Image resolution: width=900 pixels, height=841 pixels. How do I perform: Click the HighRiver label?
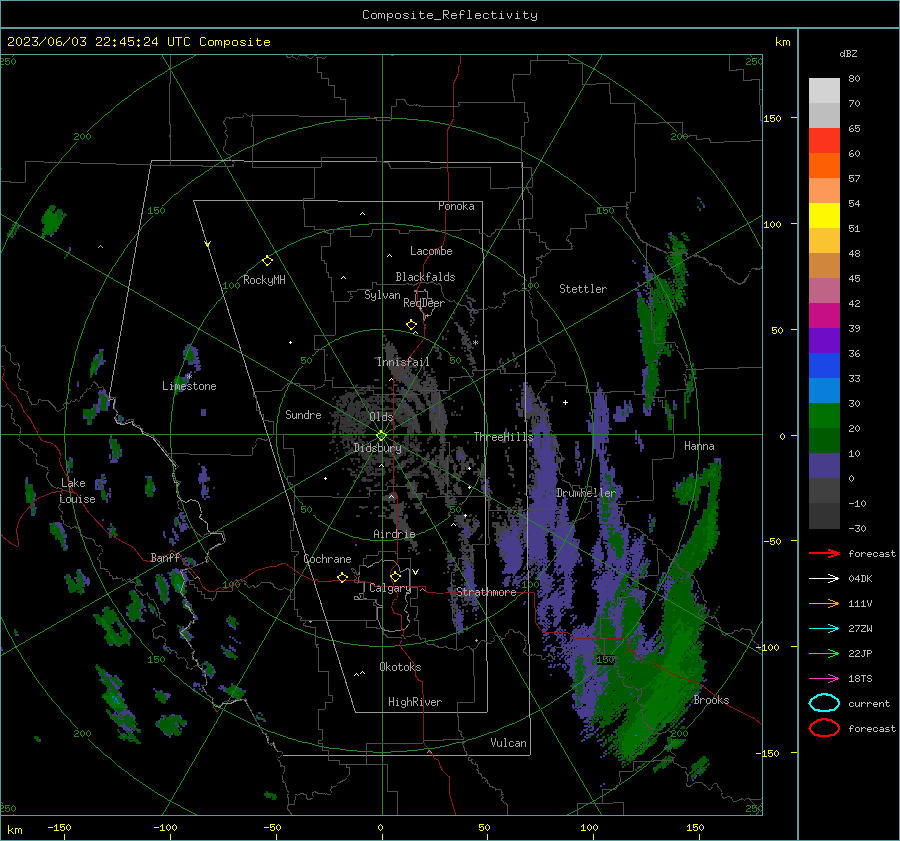click(415, 702)
